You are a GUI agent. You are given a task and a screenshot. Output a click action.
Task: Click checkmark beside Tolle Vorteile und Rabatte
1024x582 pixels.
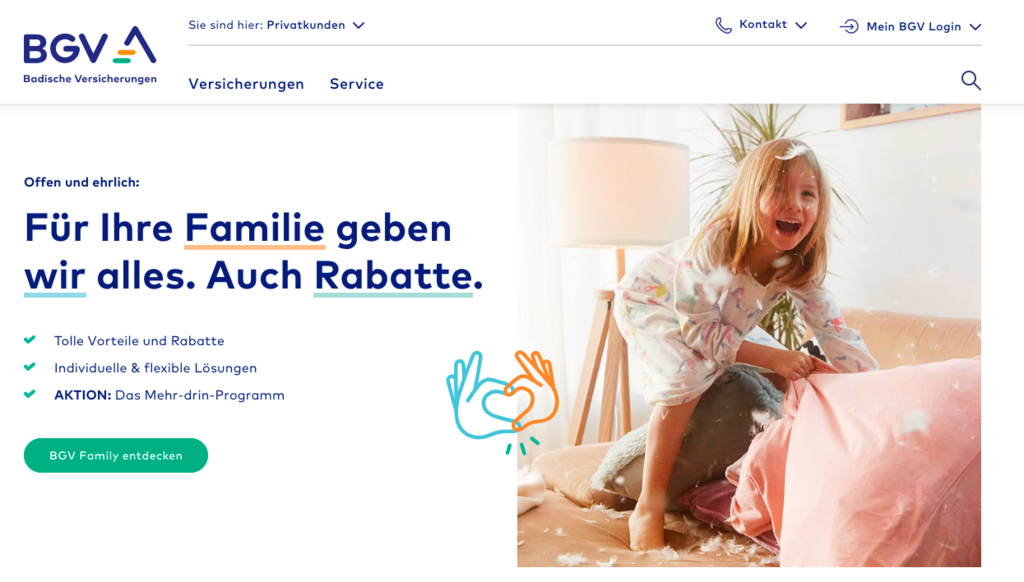29,340
